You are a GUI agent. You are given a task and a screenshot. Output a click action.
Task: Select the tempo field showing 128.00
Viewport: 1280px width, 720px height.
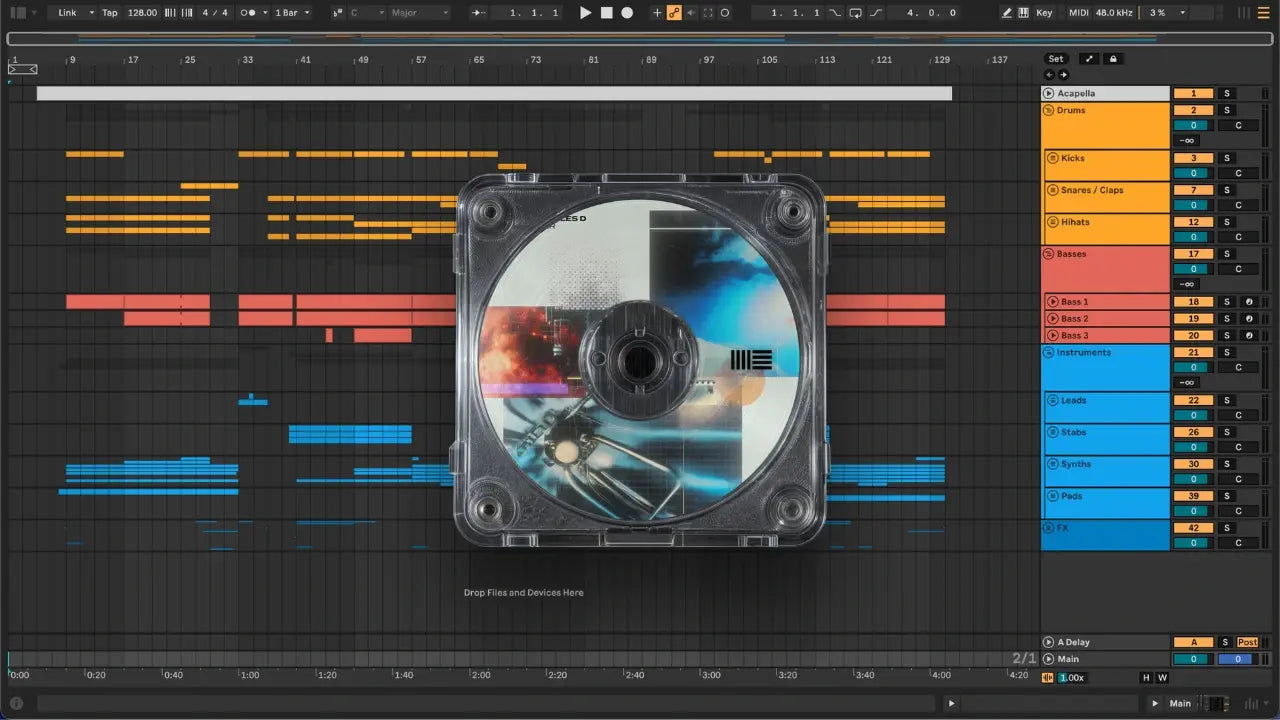tap(143, 13)
